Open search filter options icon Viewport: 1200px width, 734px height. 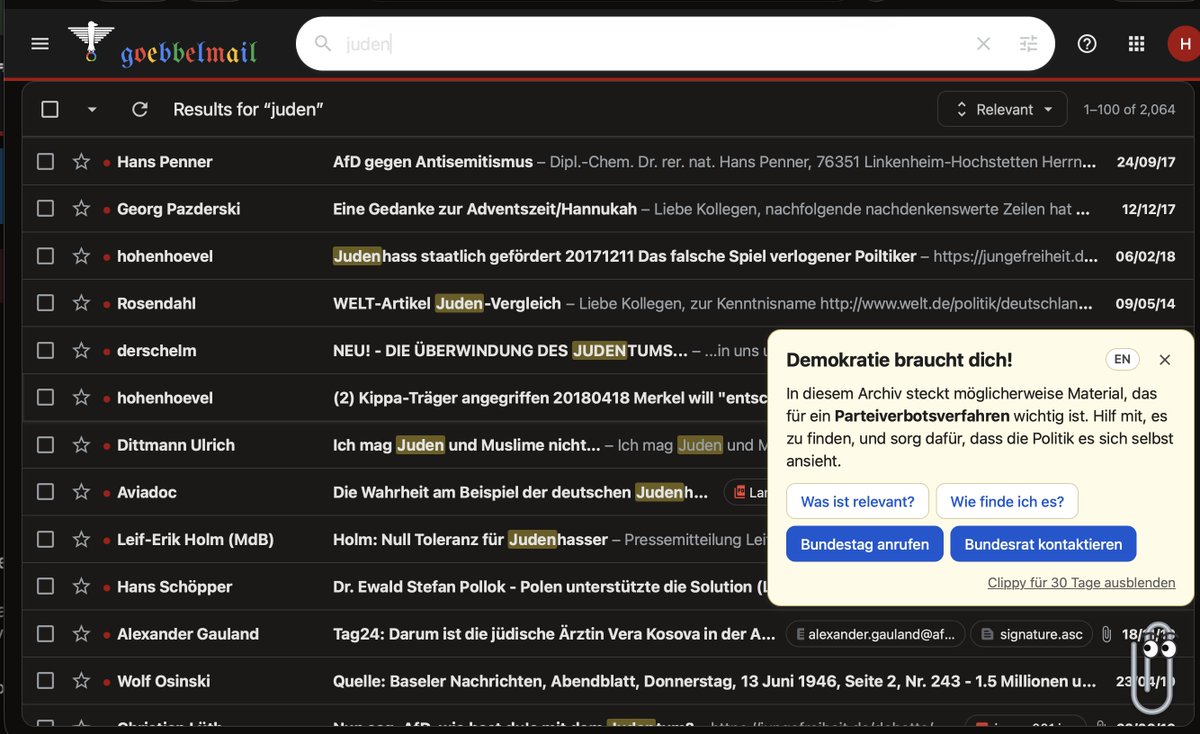coord(1028,44)
